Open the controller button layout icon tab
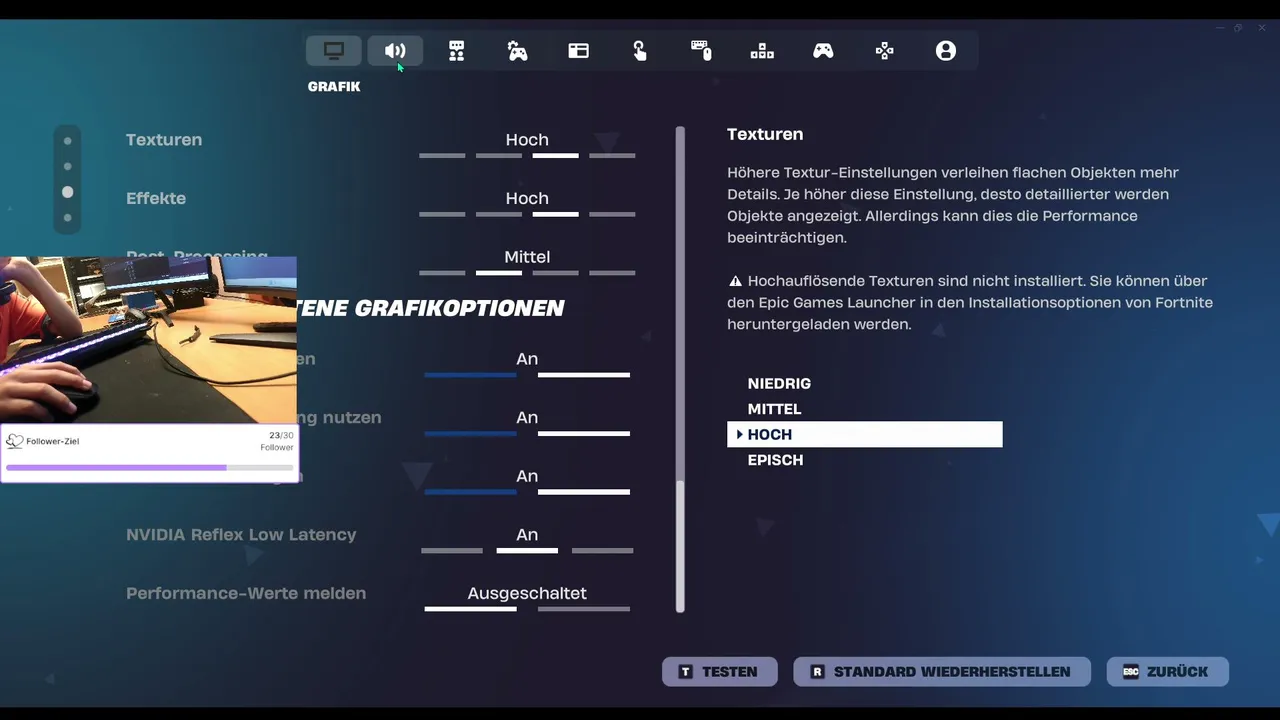The height and width of the screenshot is (720, 1280). (885, 51)
